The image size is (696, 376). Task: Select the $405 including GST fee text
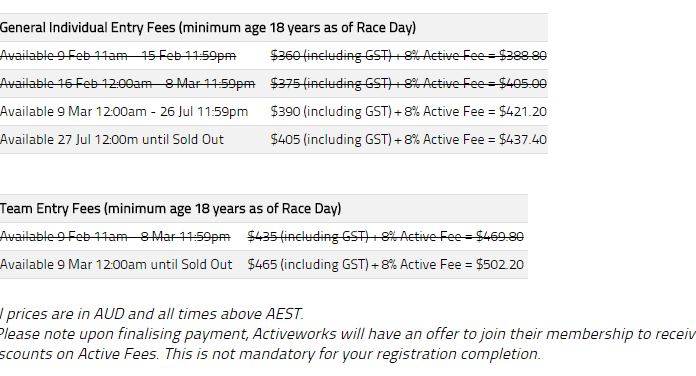click(331, 139)
